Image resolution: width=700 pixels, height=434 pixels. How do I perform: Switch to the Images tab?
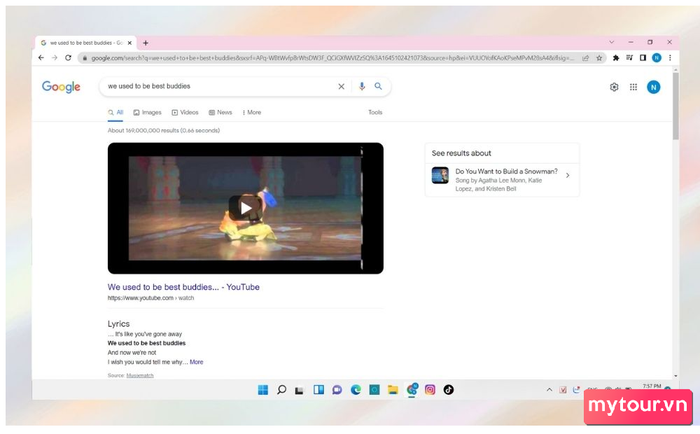click(147, 113)
